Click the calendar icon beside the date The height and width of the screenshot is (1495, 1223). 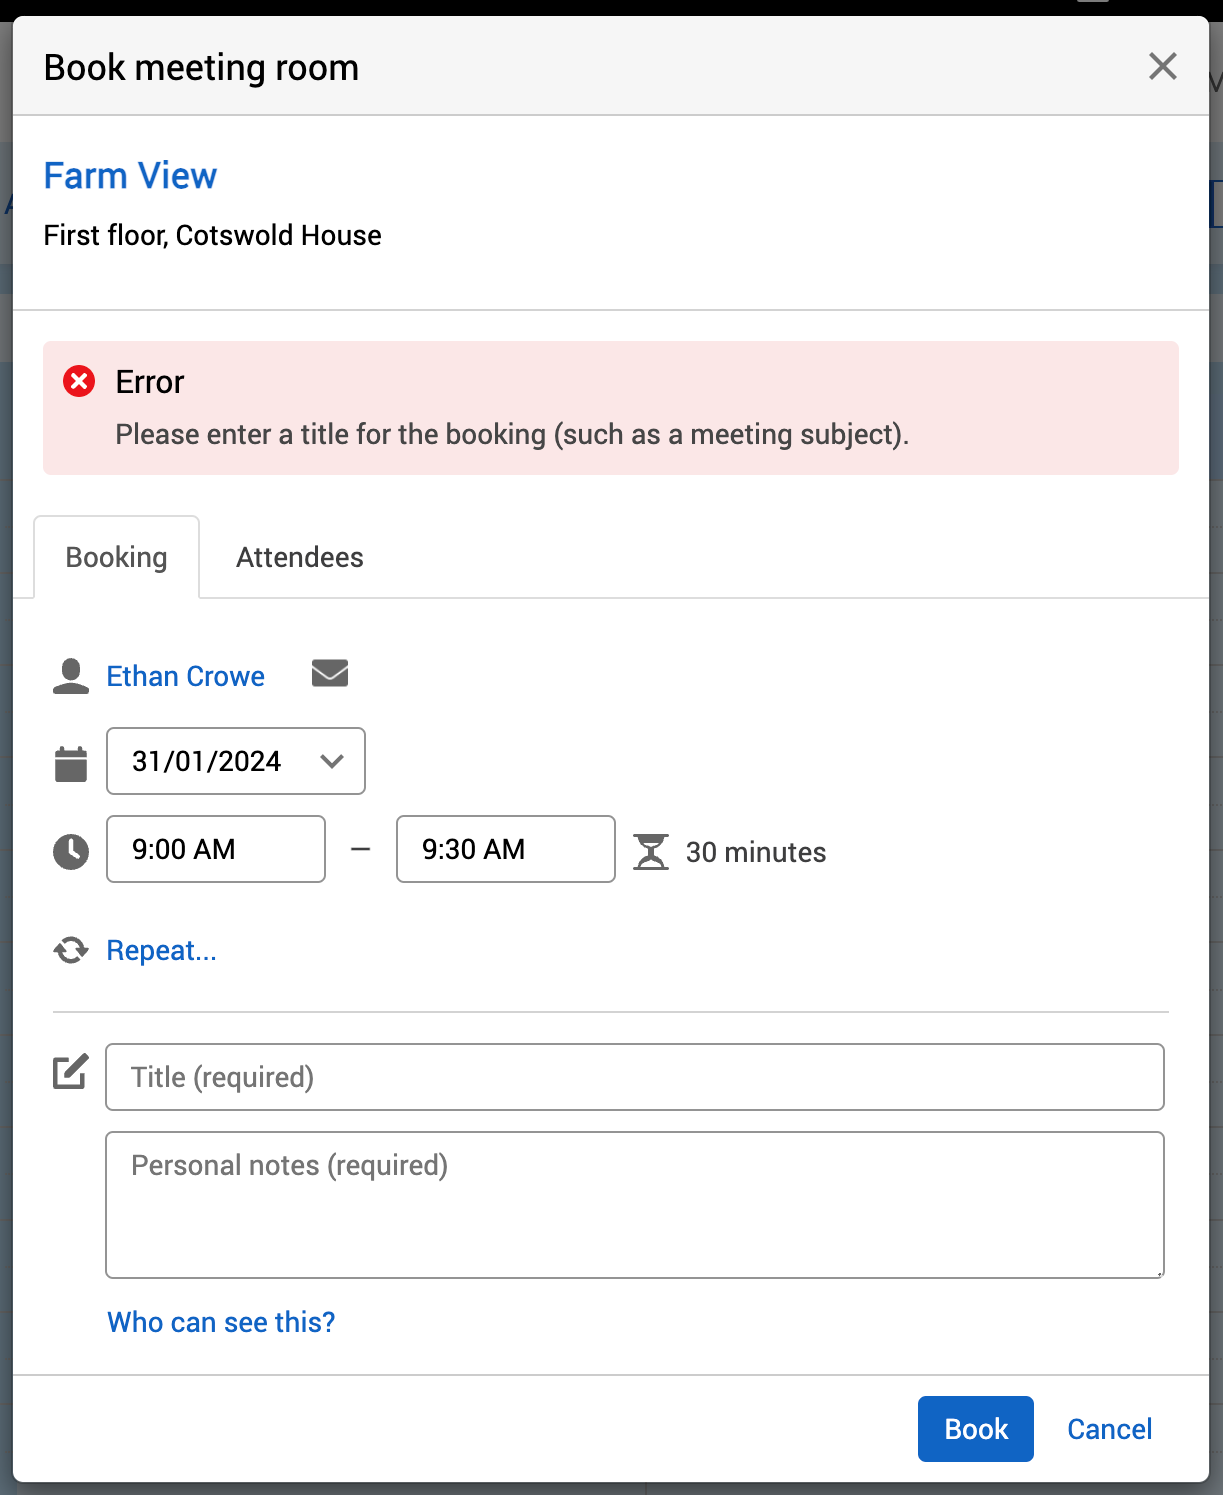pyautogui.click(x=70, y=763)
